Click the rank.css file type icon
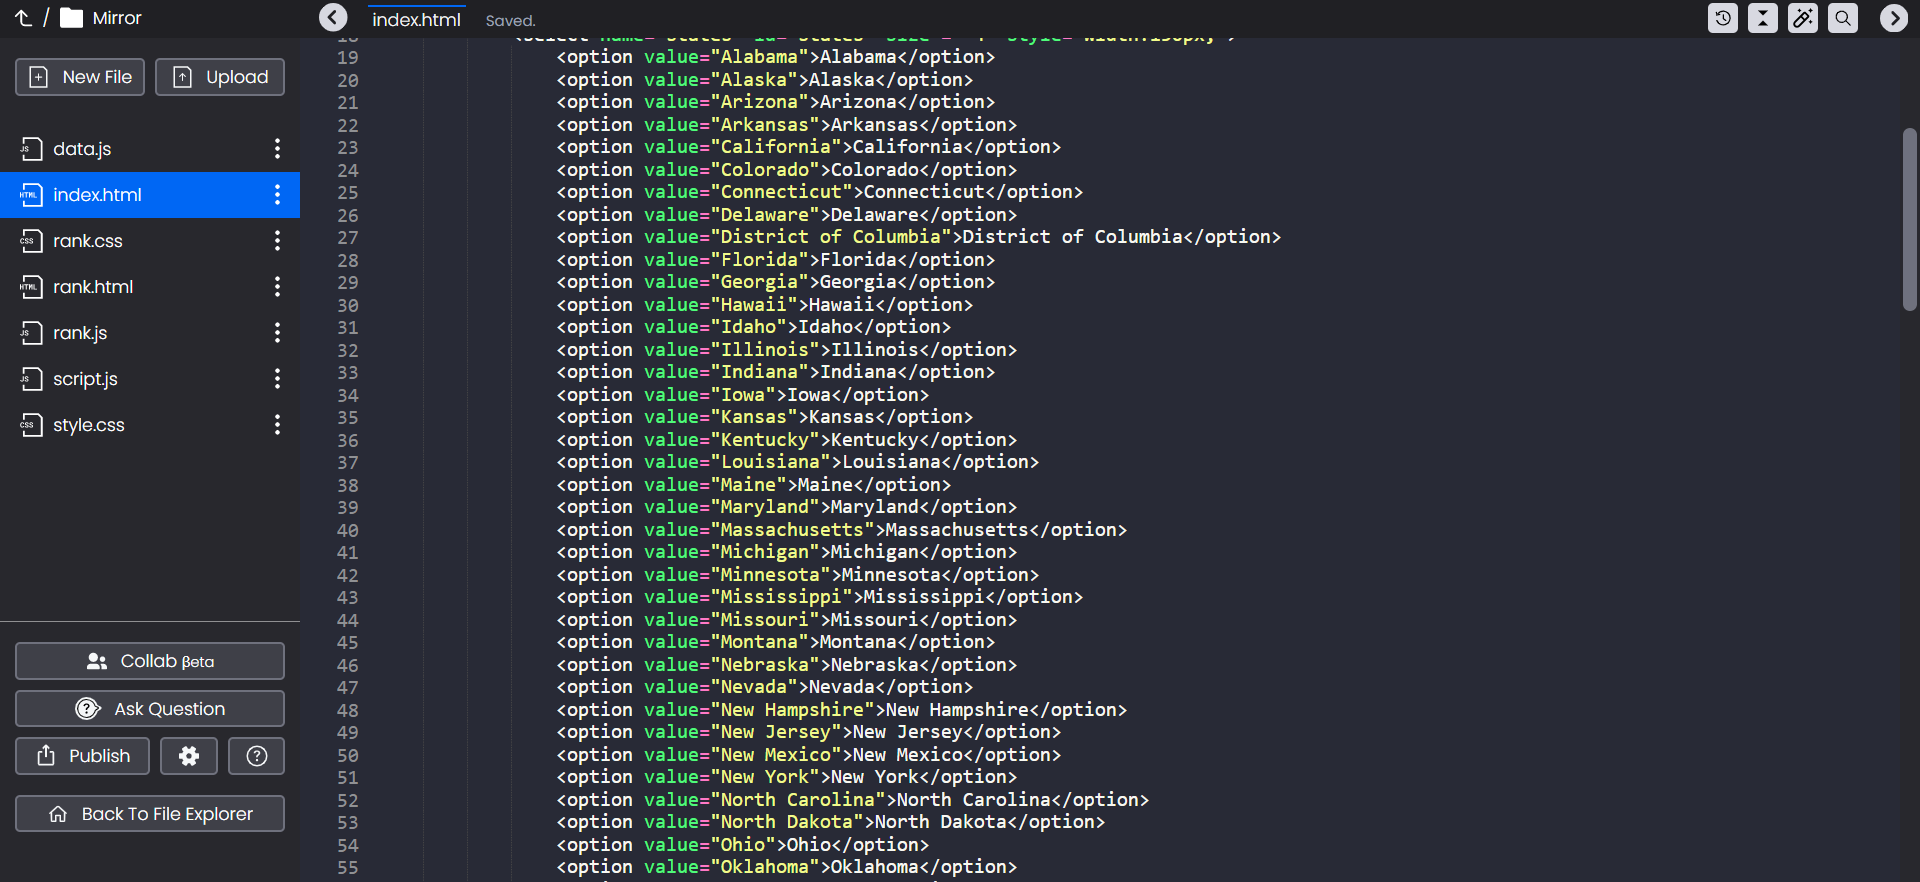 pyautogui.click(x=31, y=241)
